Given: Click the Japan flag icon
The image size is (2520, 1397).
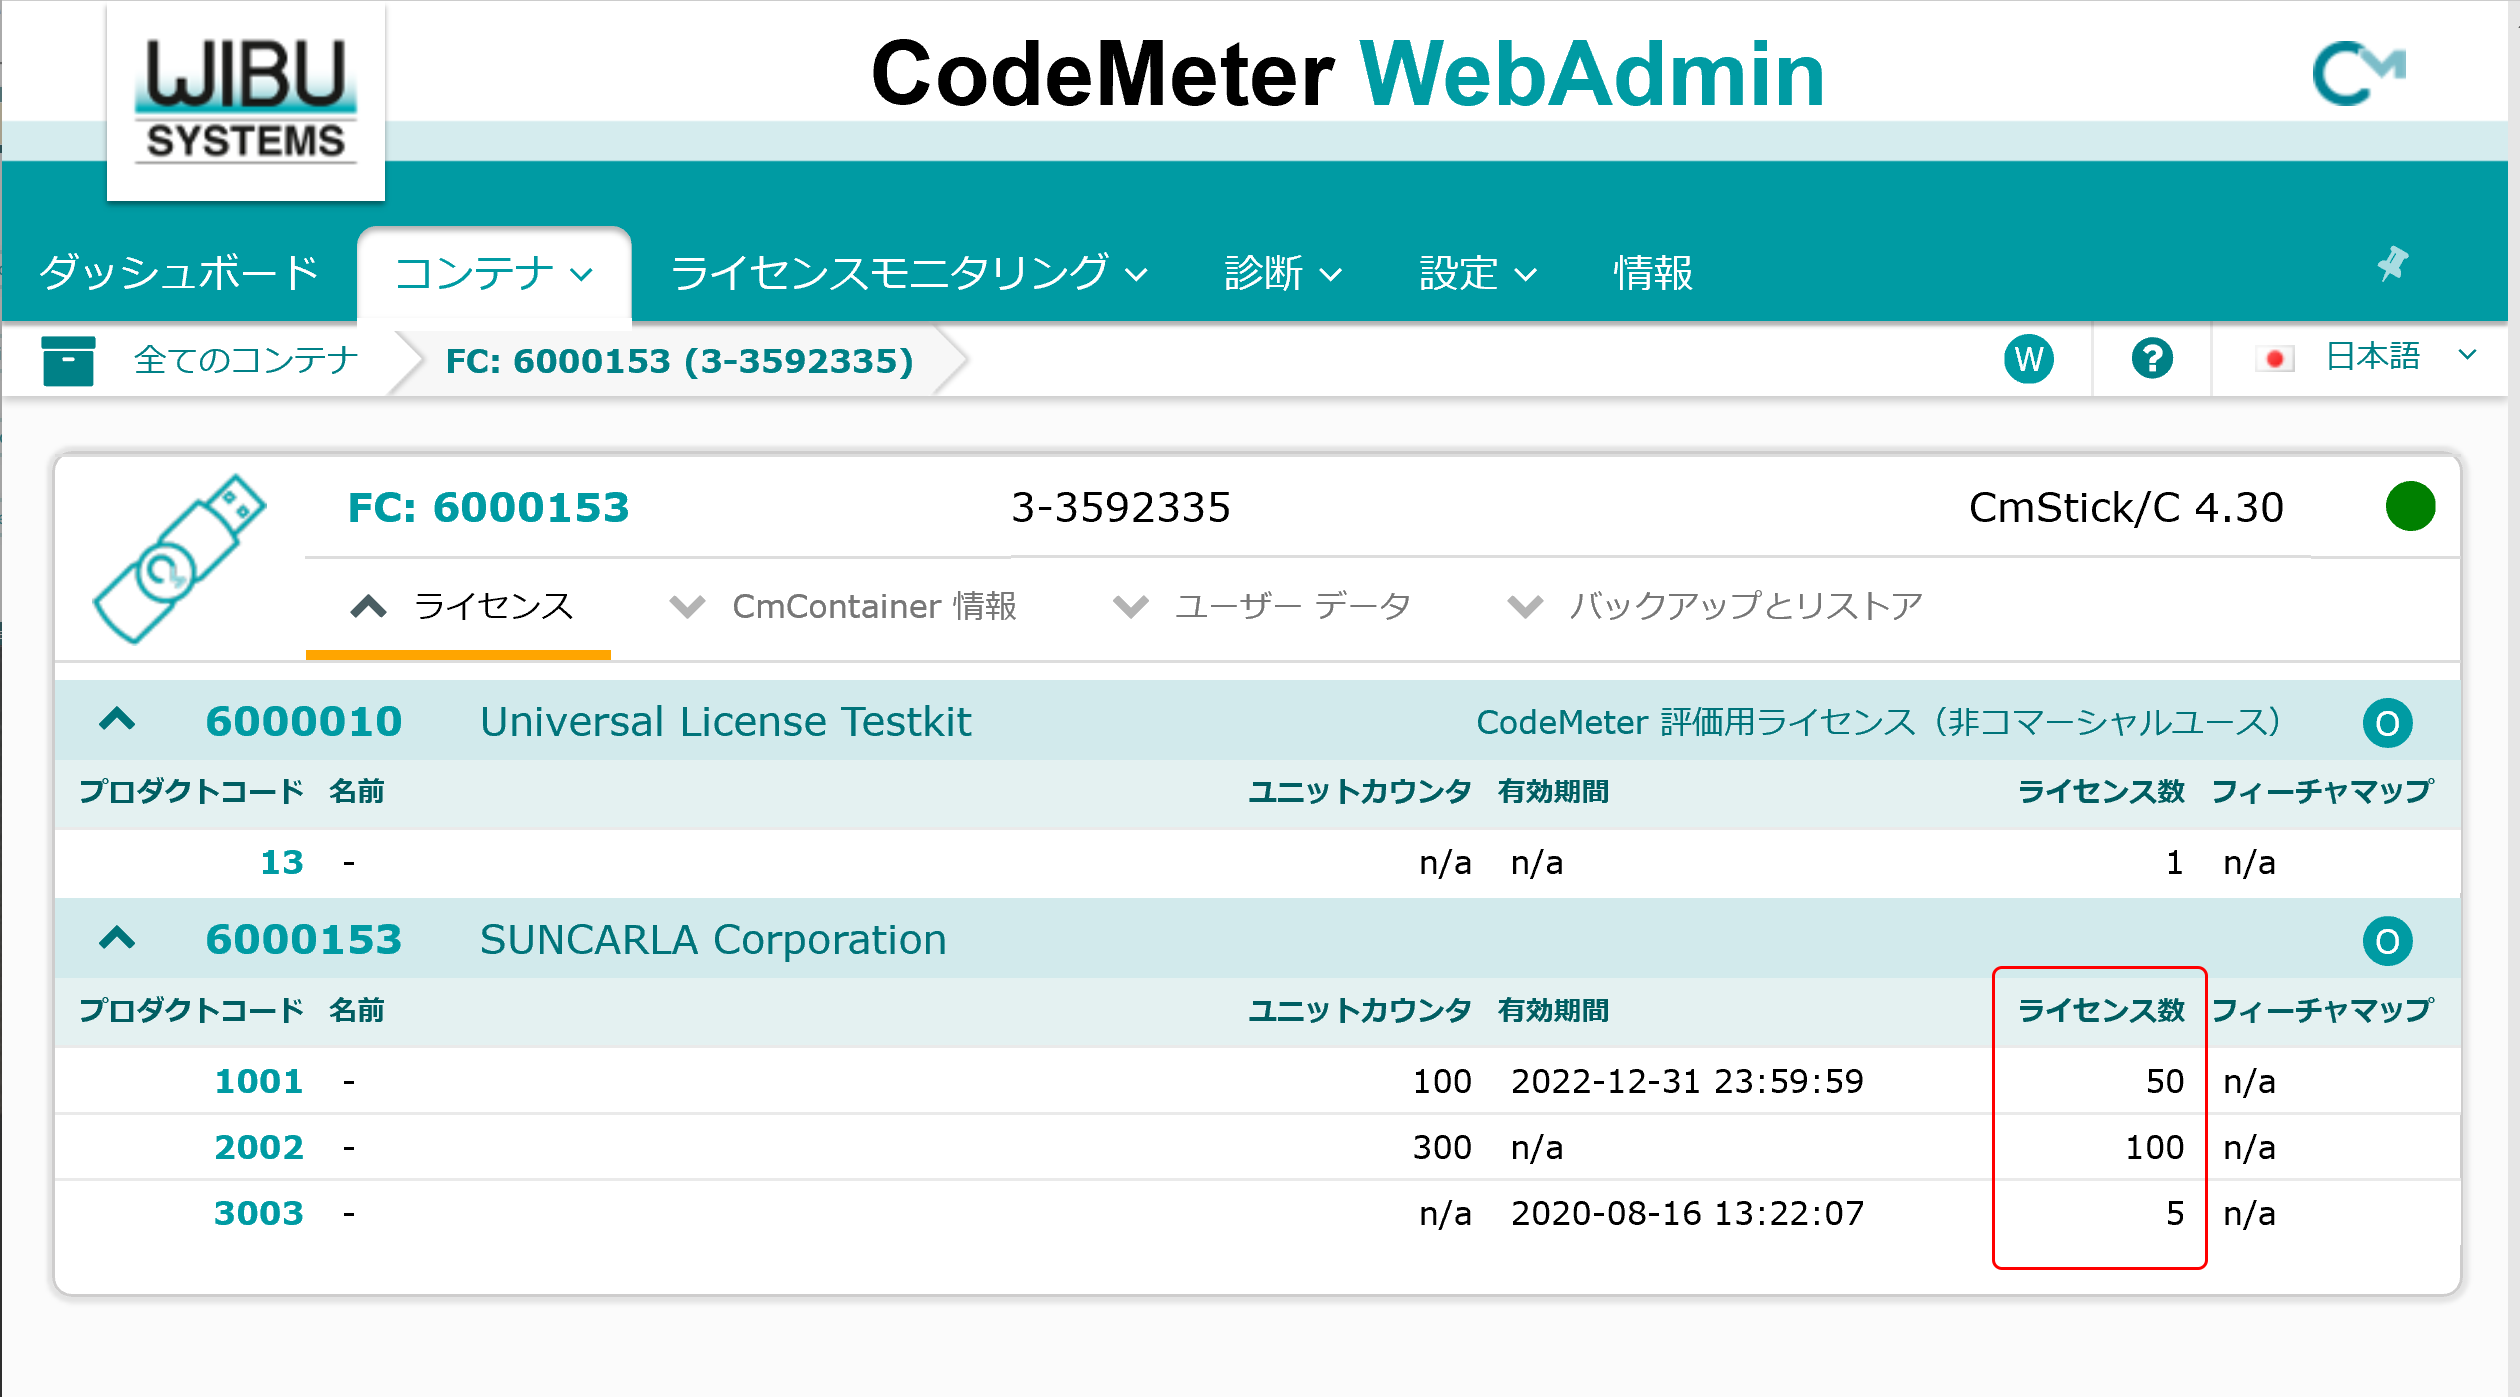Looking at the screenshot, I should pos(2275,358).
